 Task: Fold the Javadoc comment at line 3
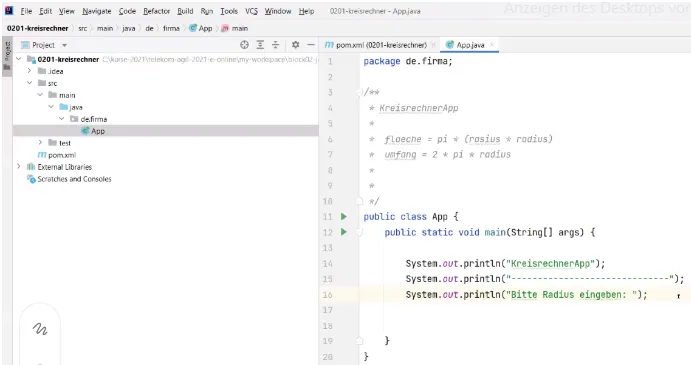(x=359, y=93)
